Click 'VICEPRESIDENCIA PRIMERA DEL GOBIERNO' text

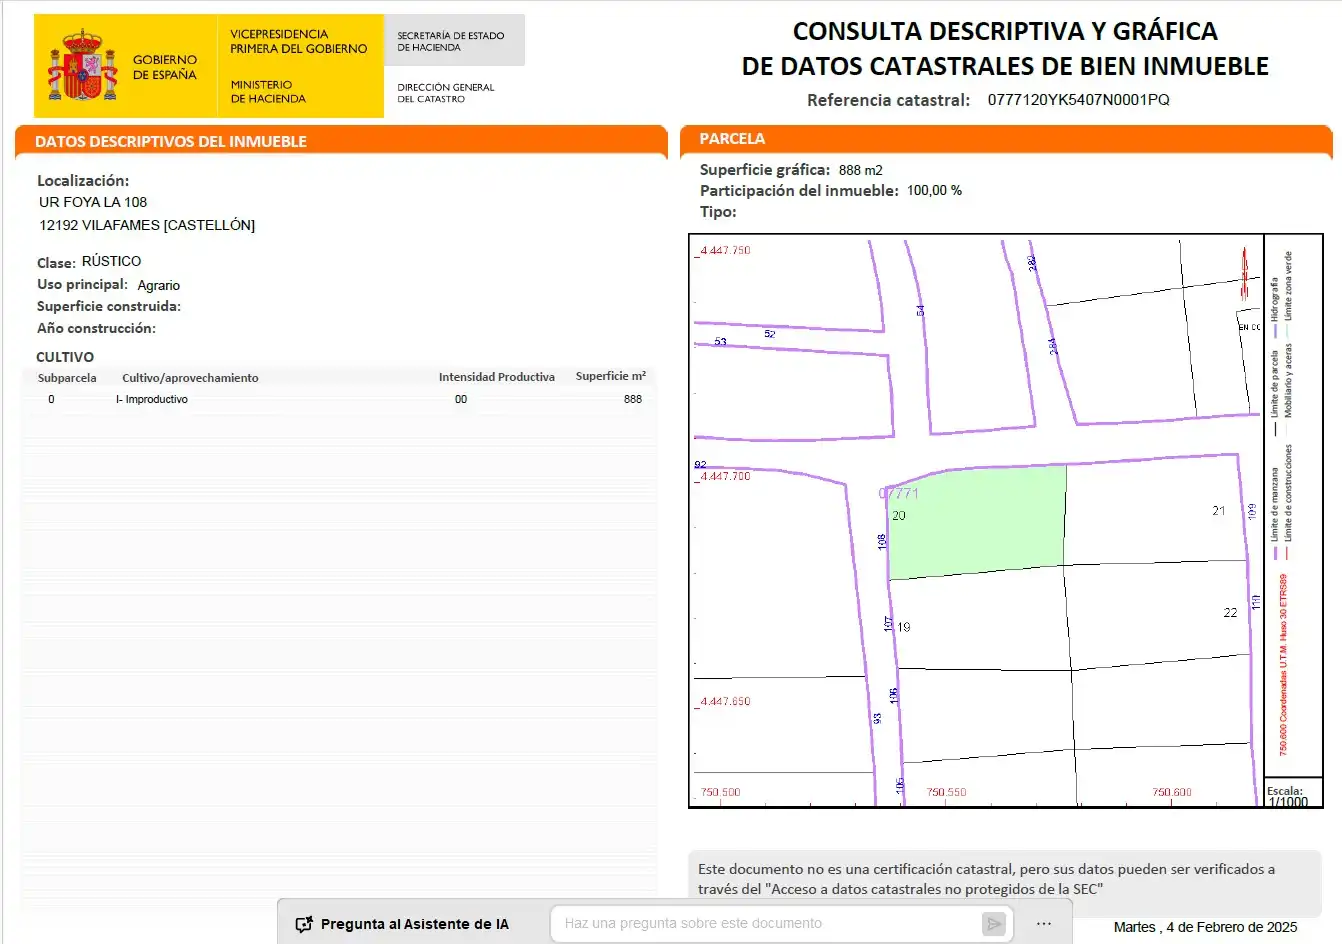coord(299,41)
